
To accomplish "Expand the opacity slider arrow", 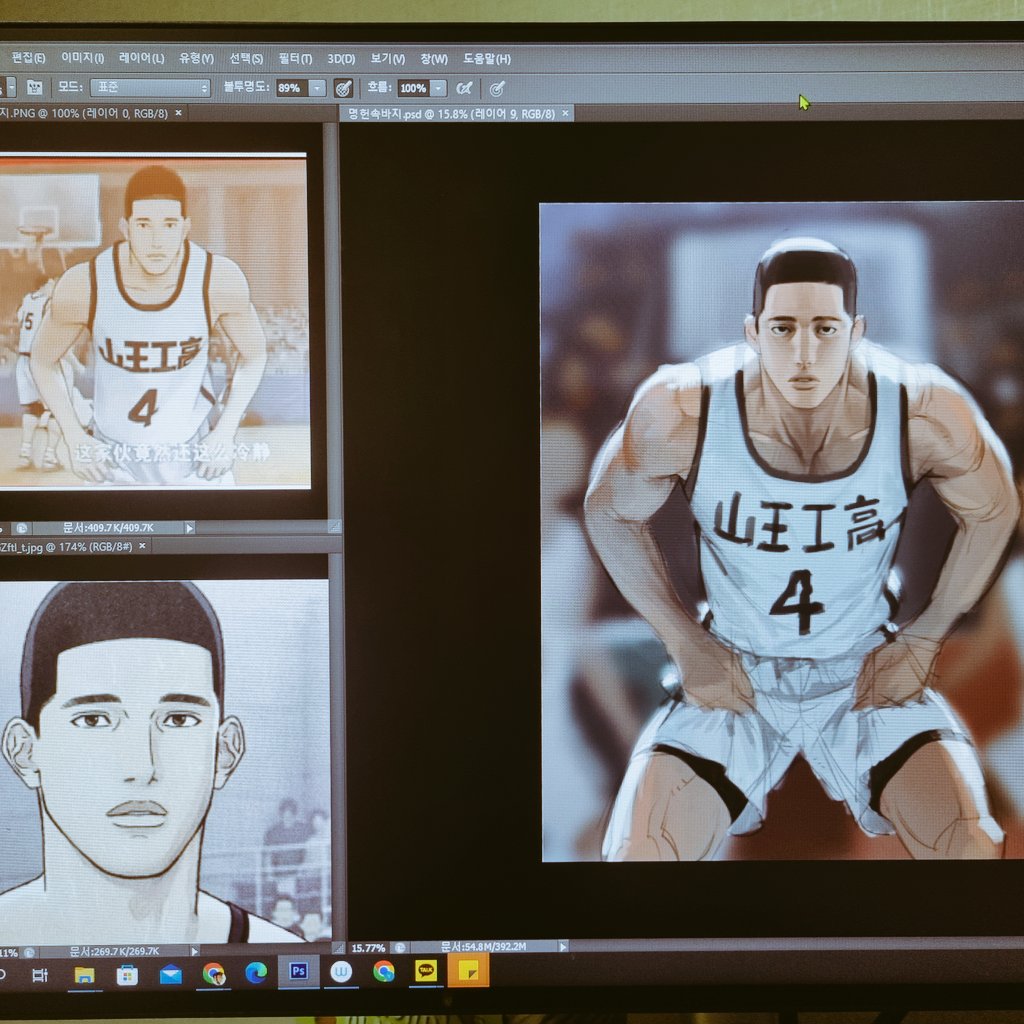I will tap(317, 88).
